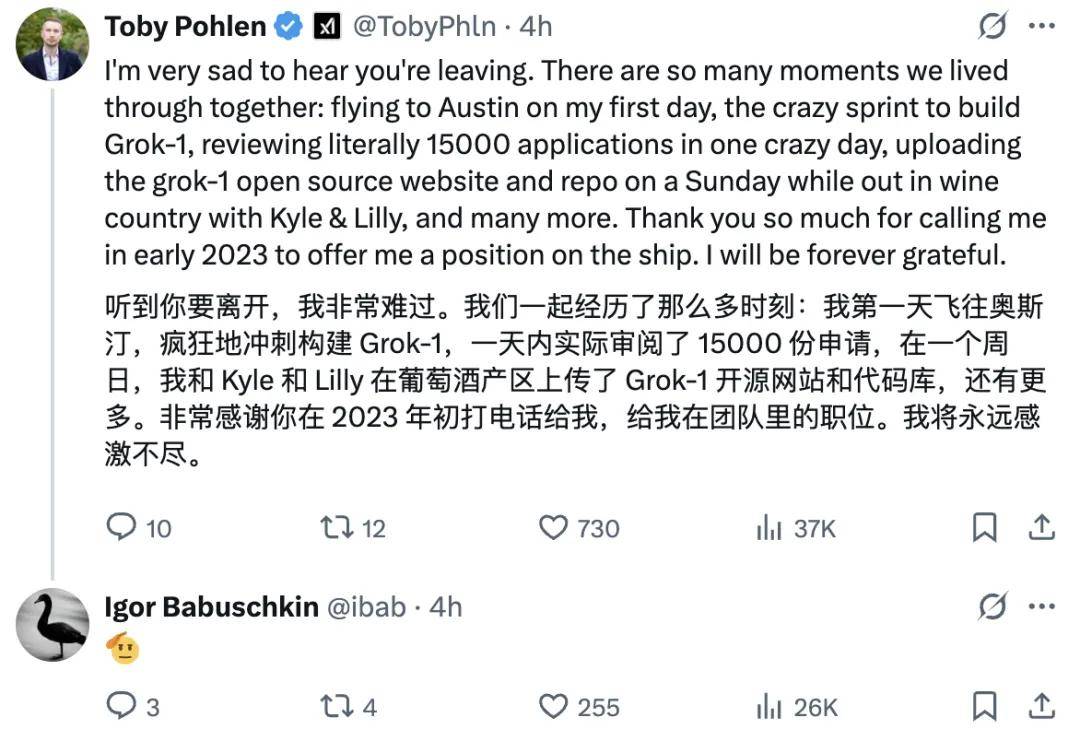Open Toby Pohlen's profile picture

coord(52,45)
